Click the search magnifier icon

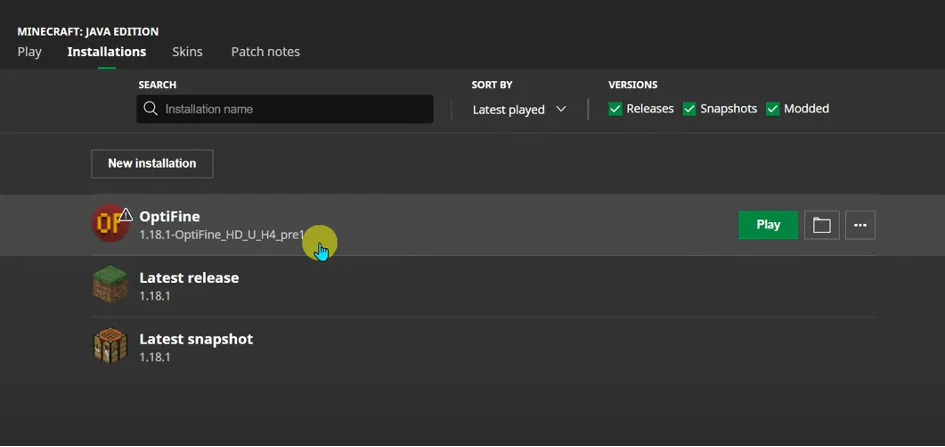(x=151, y=109)
